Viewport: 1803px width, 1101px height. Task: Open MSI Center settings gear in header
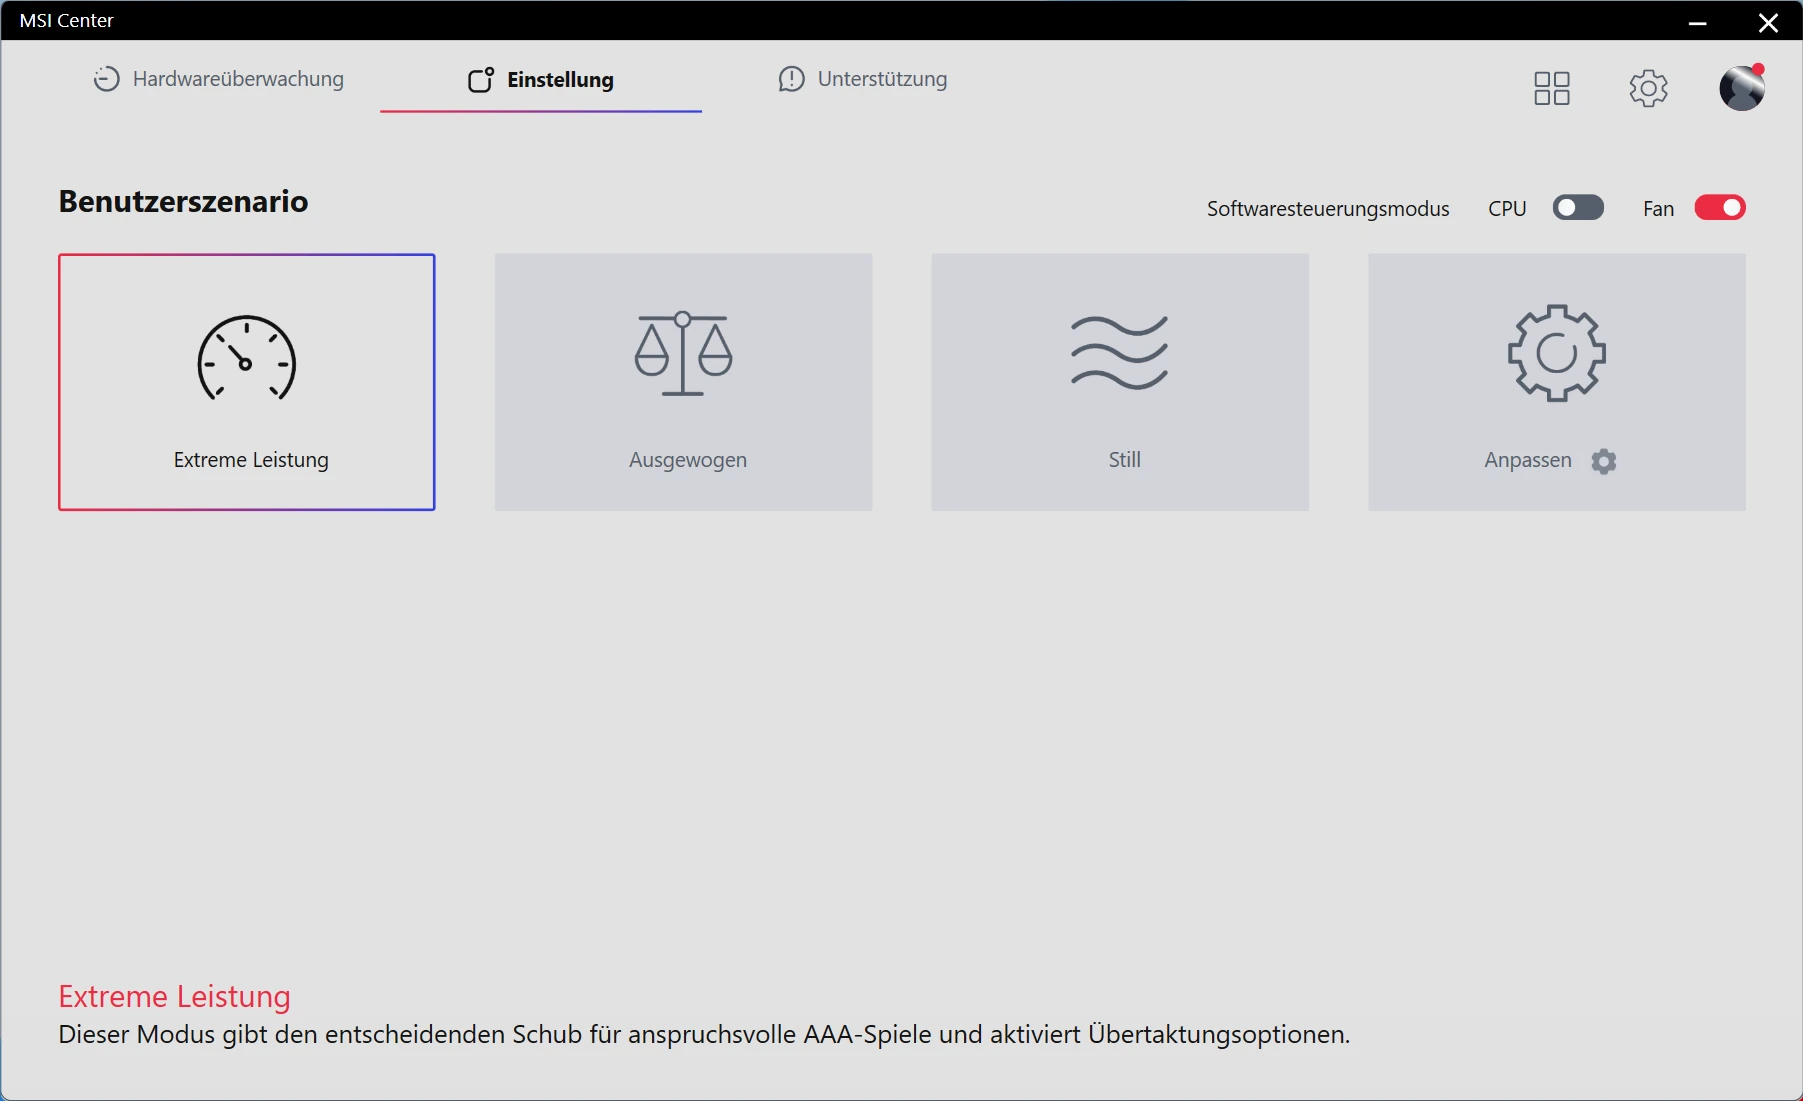coord(1648,88)
